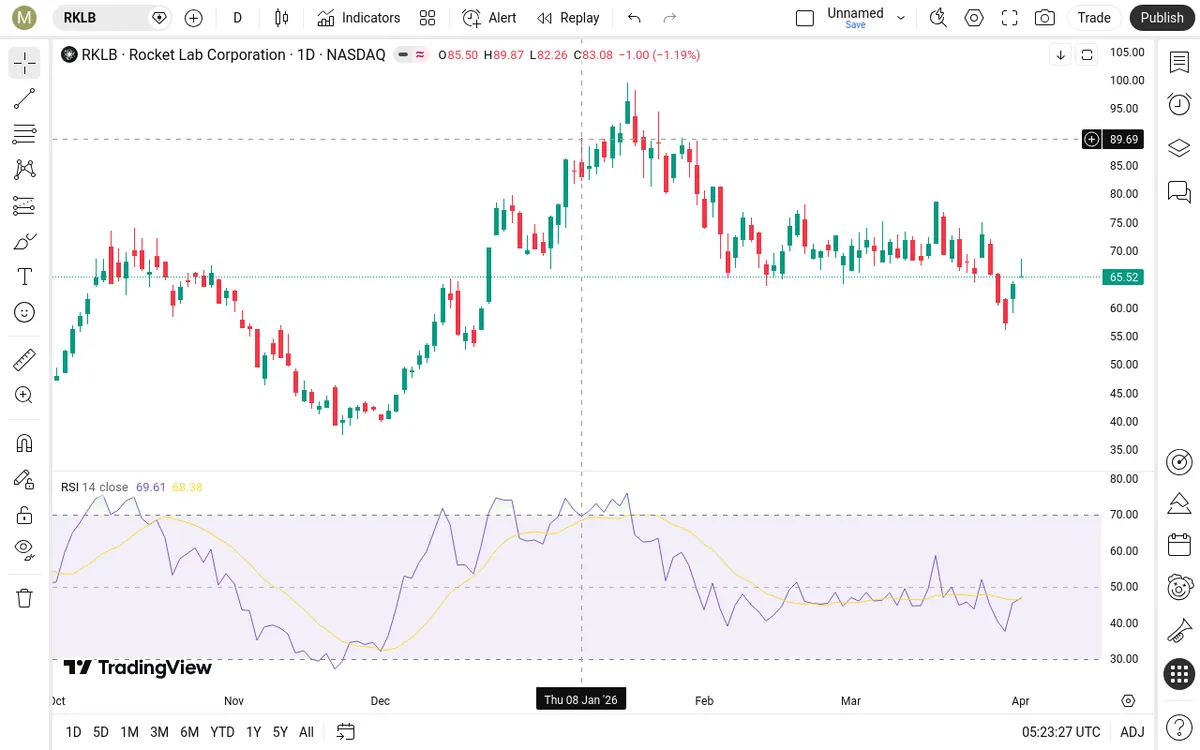Select the 3M date range
1200x750 pixels.
click(159, 732)
